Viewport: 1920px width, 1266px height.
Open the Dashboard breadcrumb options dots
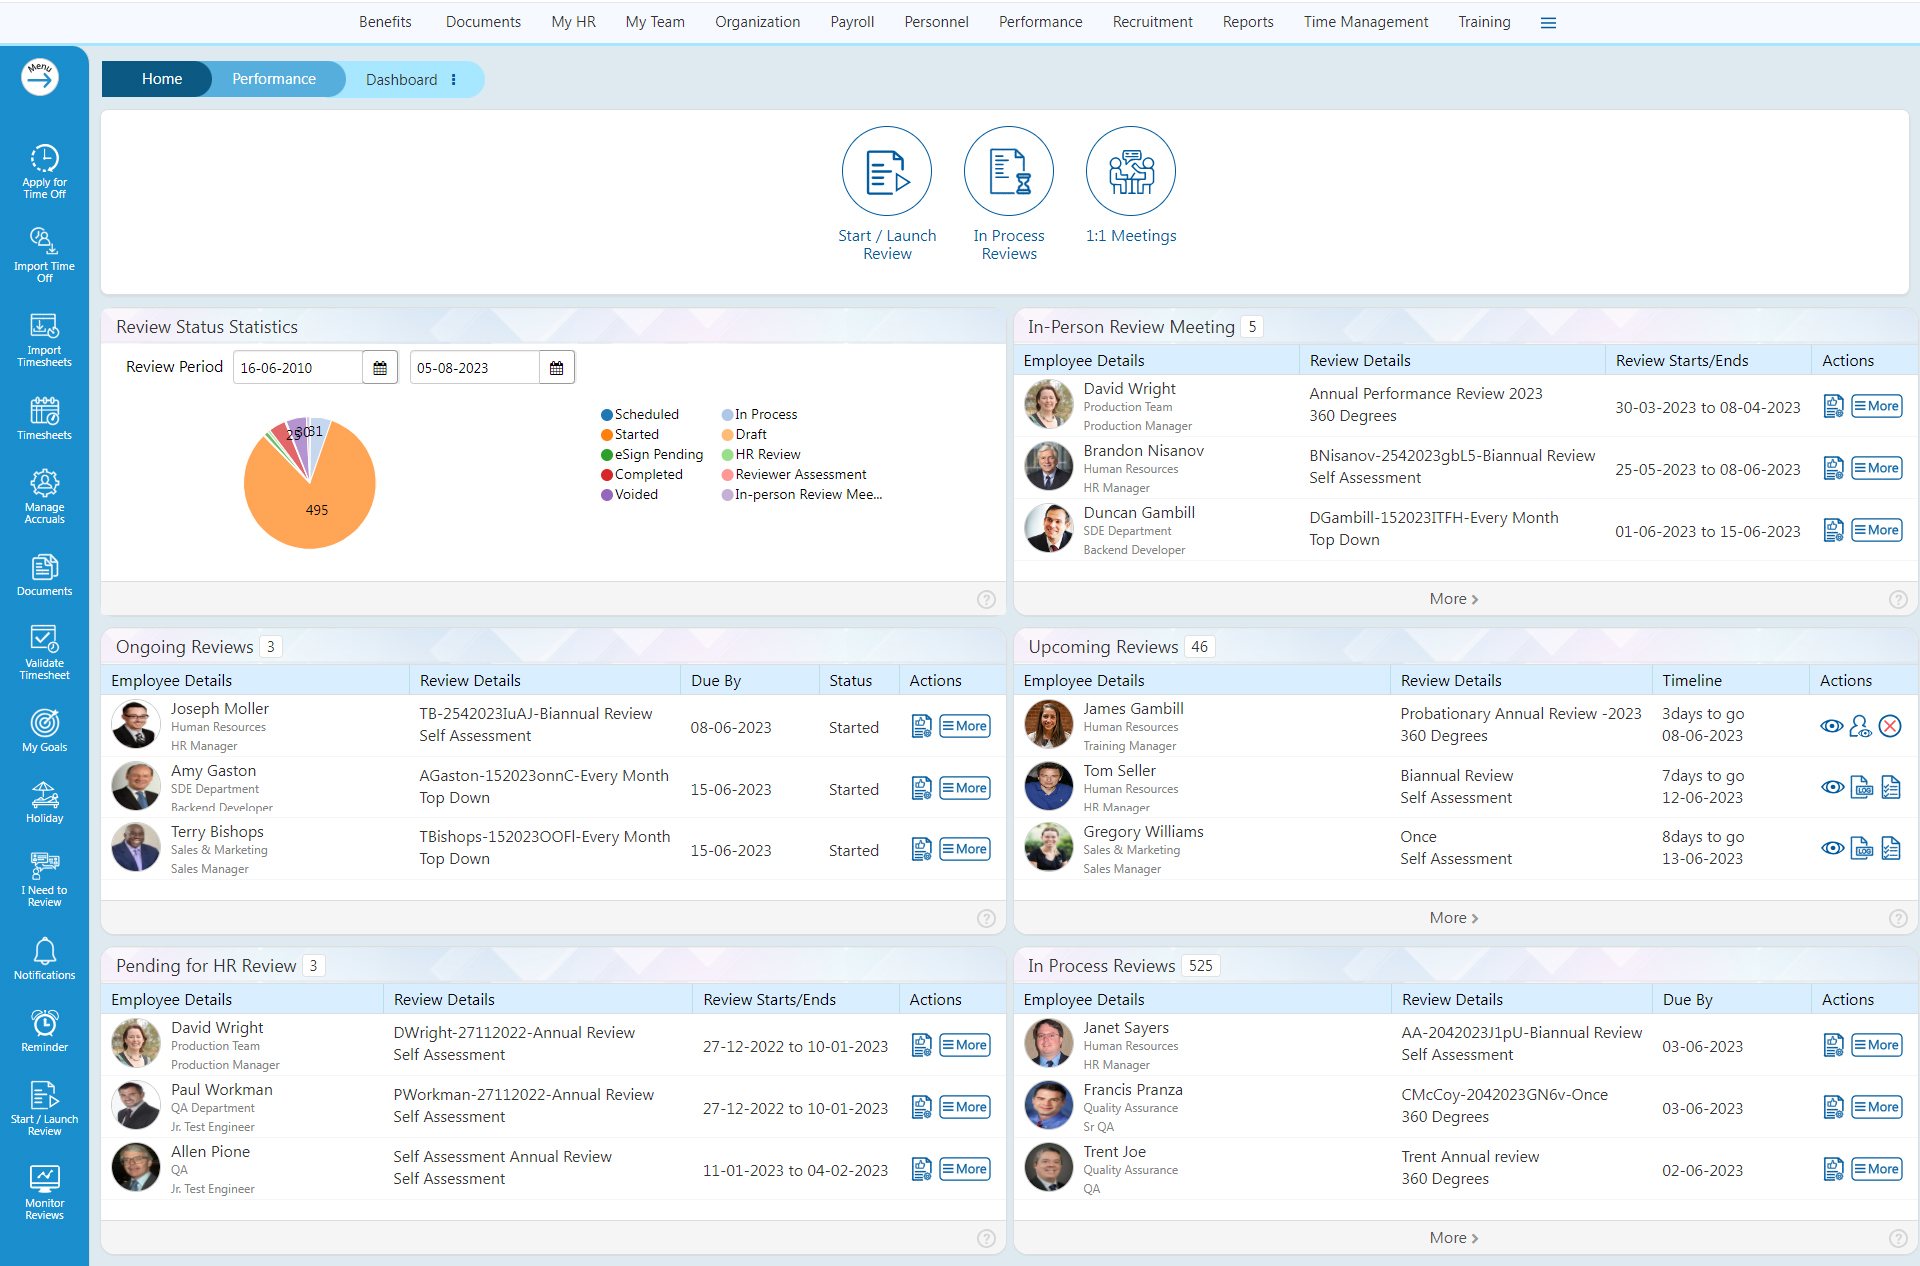[x=454, y=80]
